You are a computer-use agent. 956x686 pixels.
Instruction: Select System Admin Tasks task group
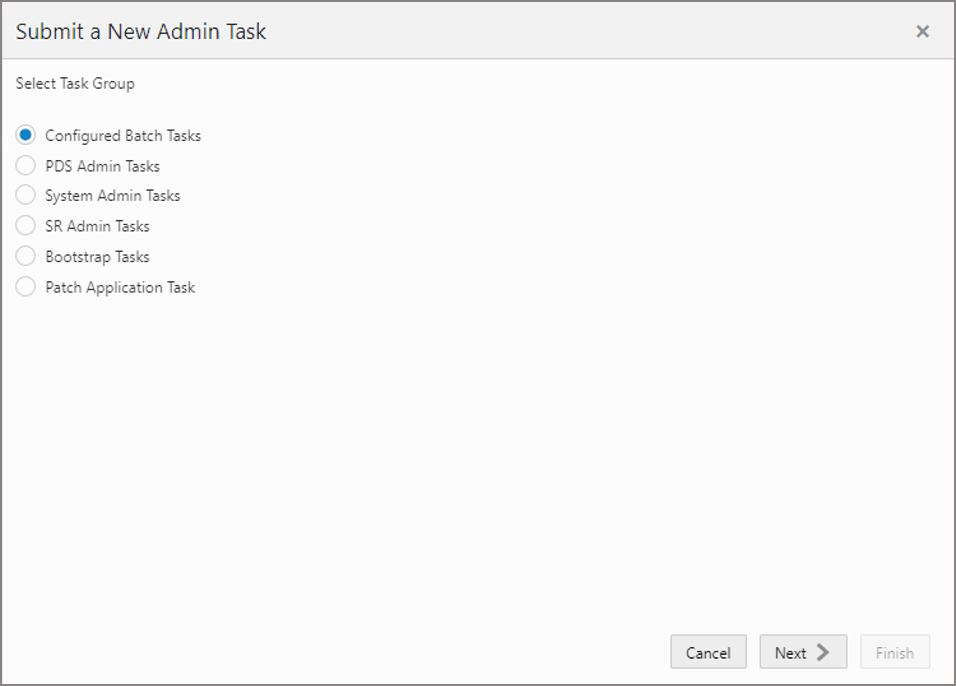point(25,195)
